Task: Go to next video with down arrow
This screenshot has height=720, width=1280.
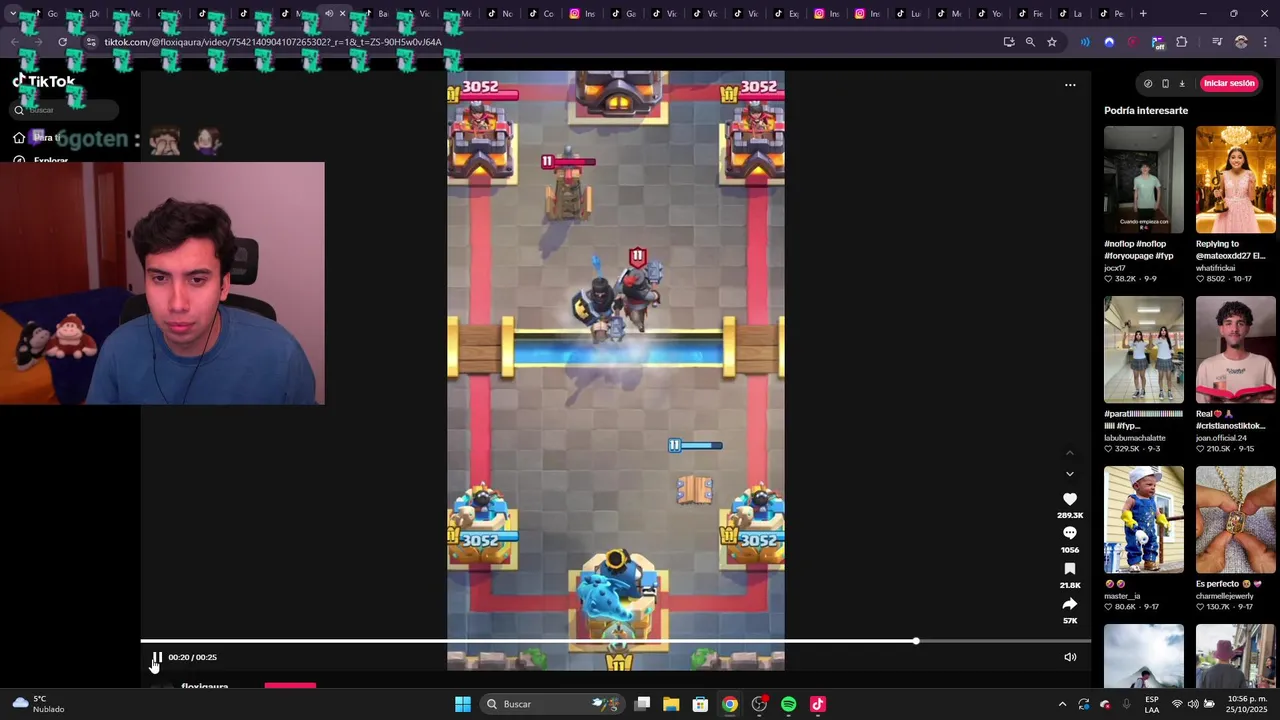Action: click(1070, 474)
